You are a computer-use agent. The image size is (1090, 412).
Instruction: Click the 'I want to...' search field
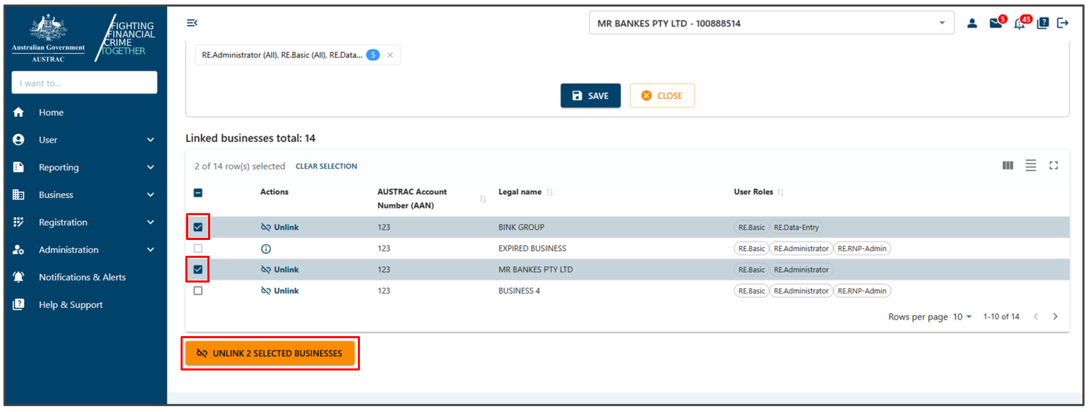coord(84,83)
